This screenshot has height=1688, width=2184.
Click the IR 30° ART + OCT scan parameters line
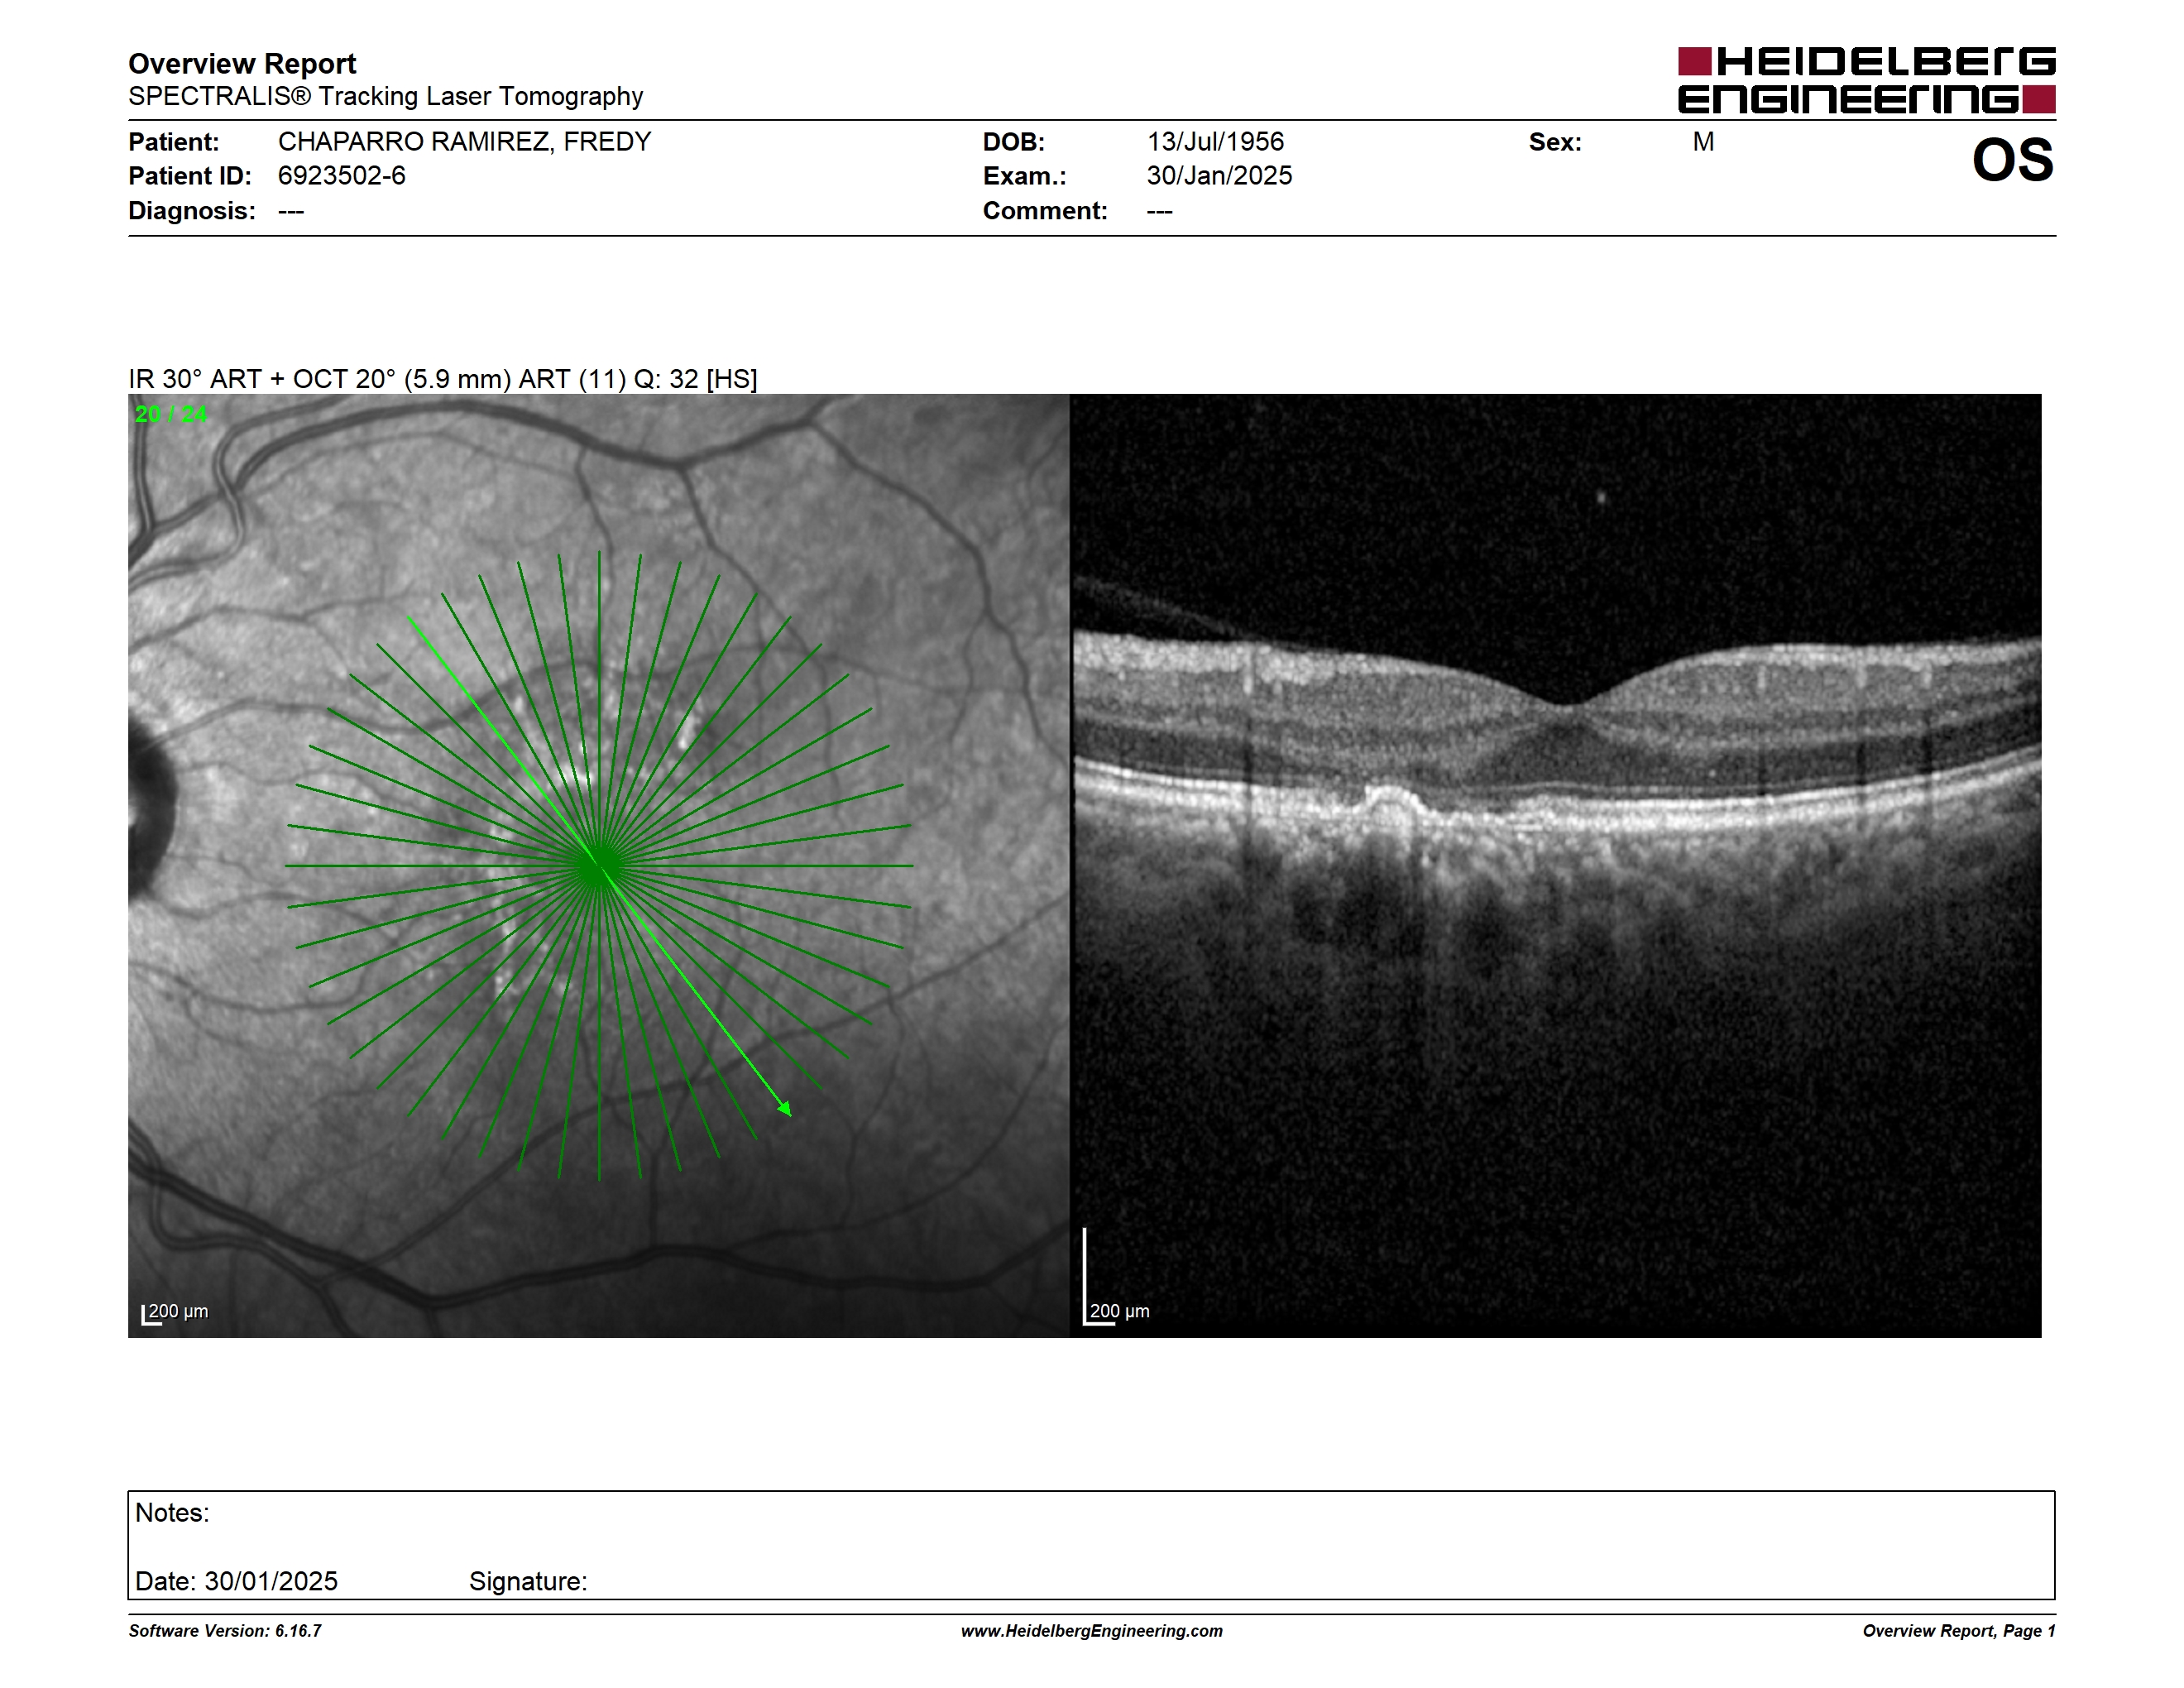(x=443, y=379)
